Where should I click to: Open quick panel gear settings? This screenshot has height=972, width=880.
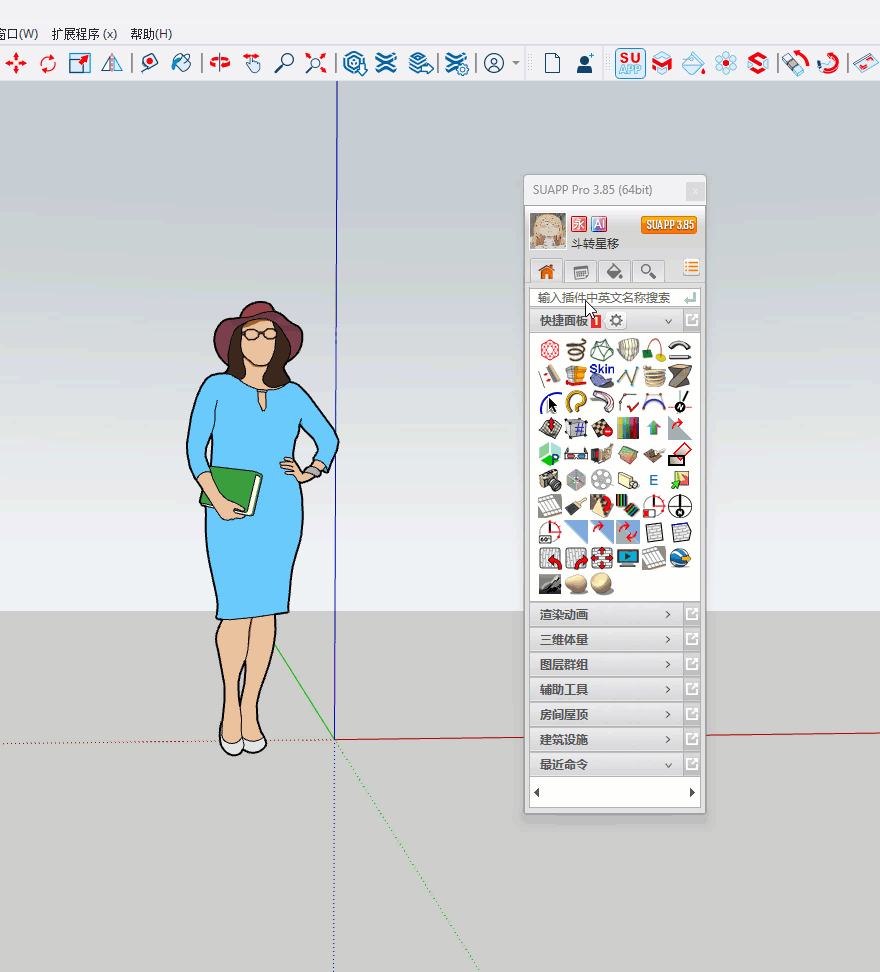(616, 321)
